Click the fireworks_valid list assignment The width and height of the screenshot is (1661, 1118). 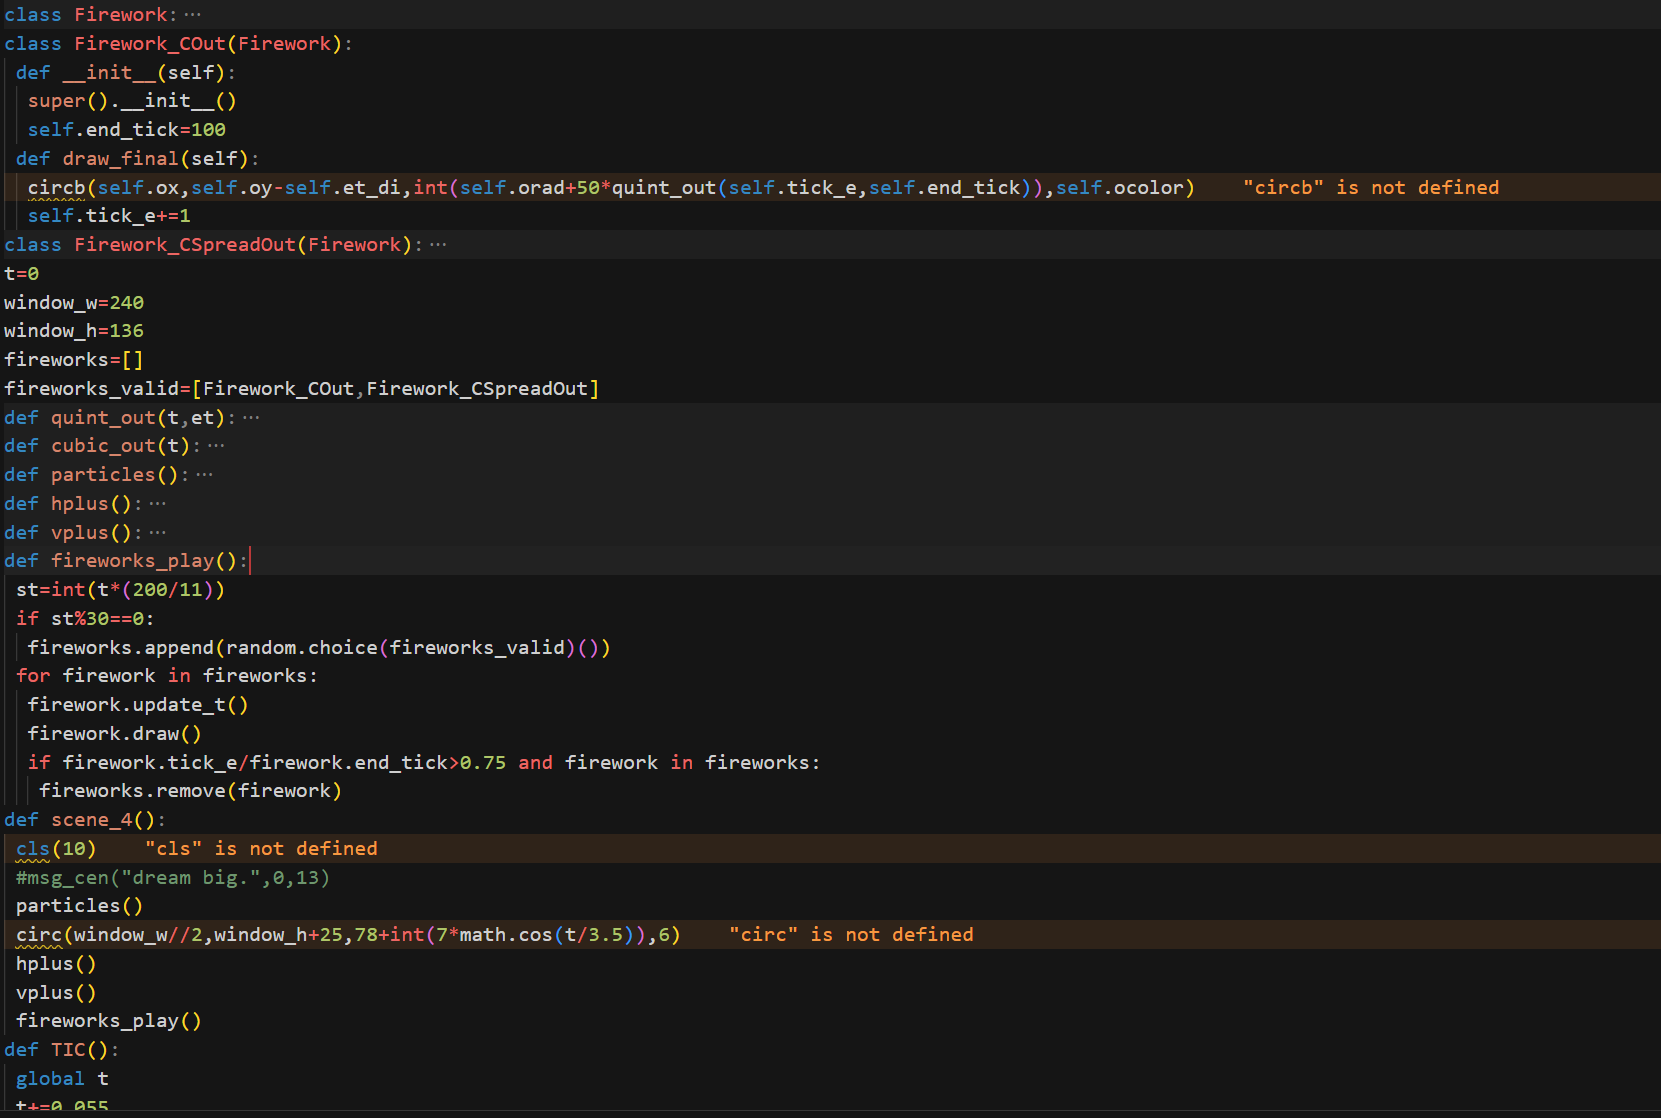tap(300, 389)
